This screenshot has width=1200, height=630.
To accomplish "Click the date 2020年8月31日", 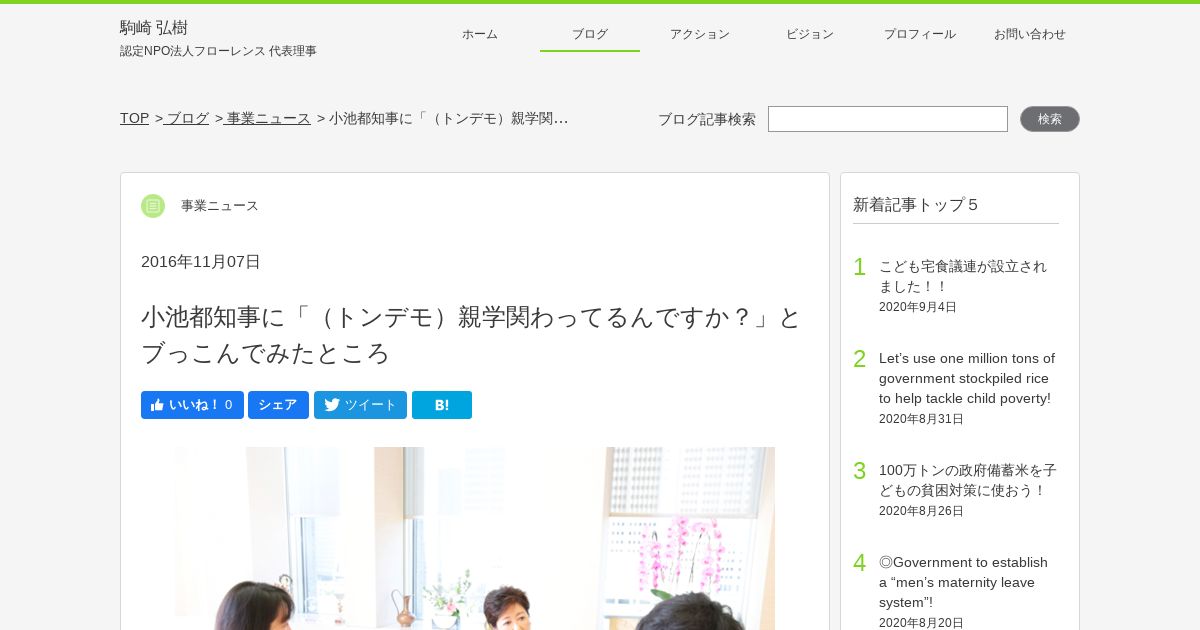I will [921, 419].
